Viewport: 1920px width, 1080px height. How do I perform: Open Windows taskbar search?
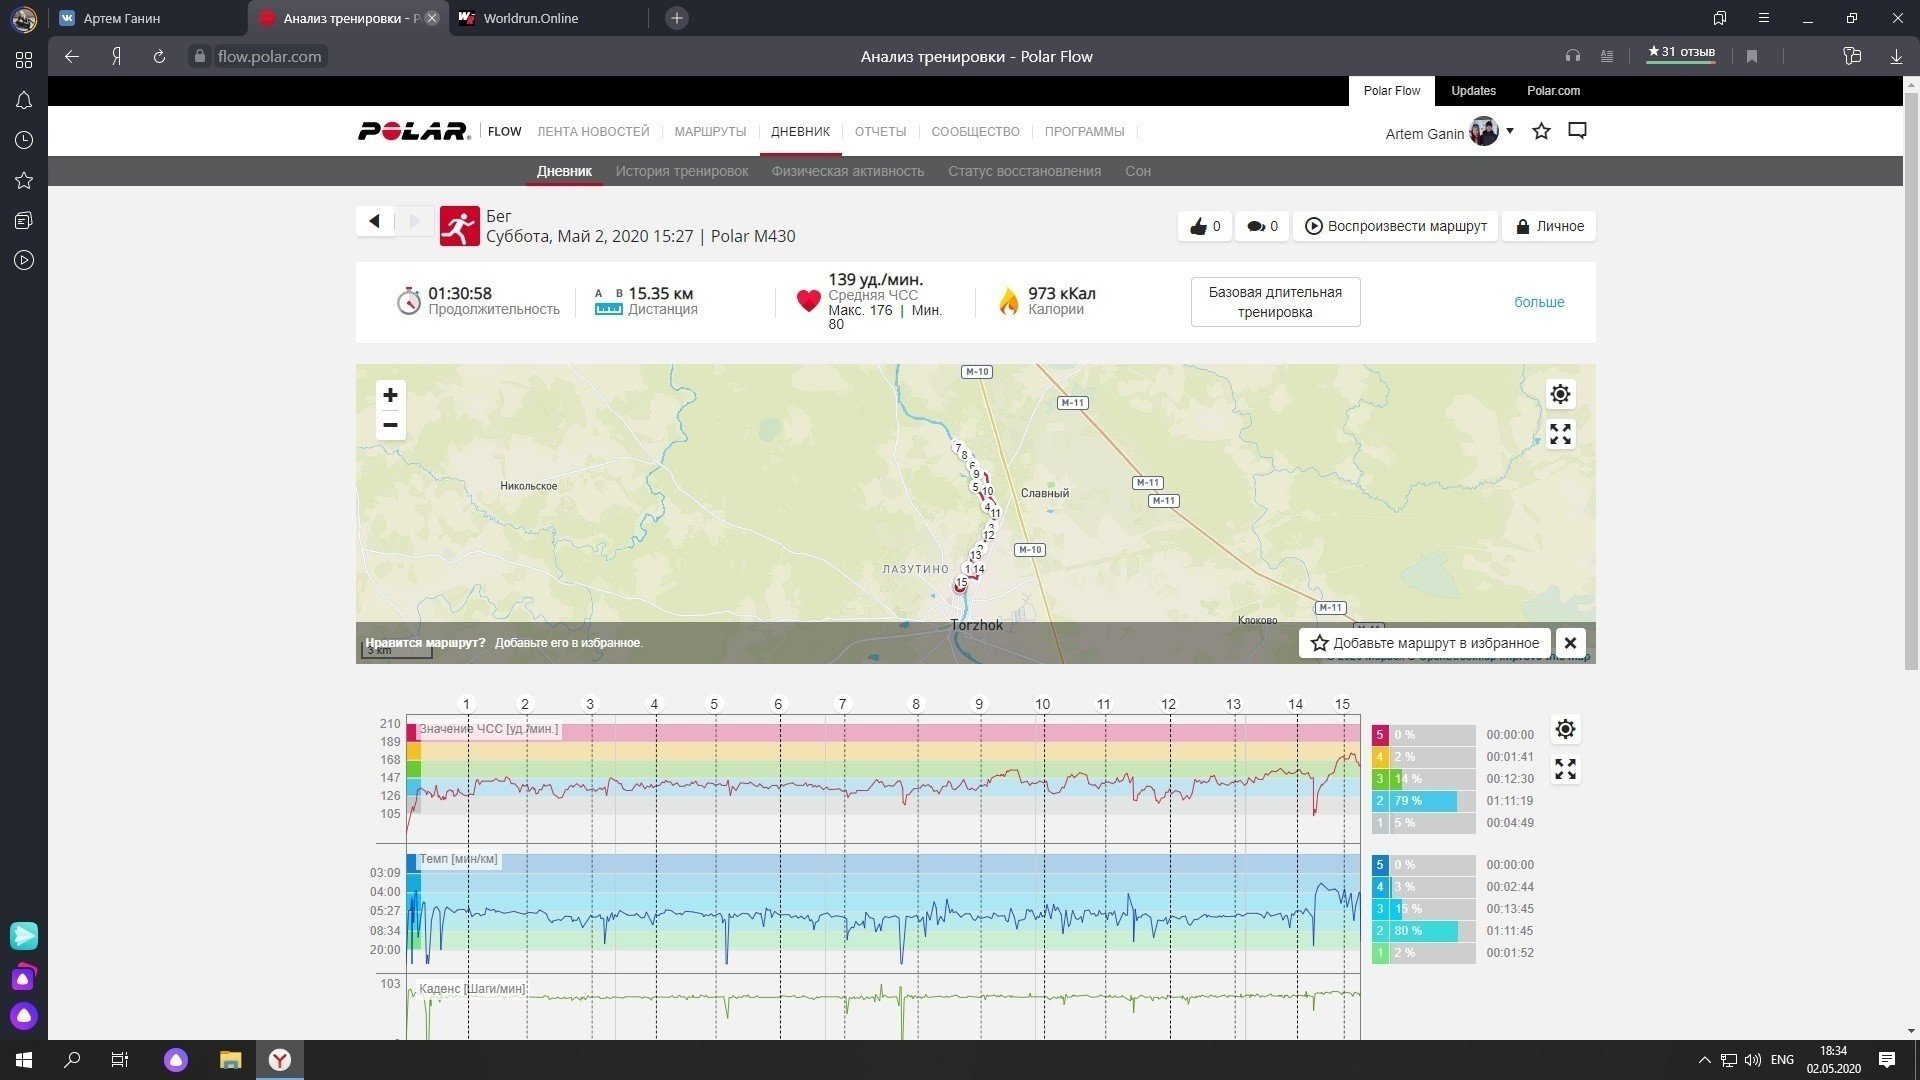tap(72, 1060)
